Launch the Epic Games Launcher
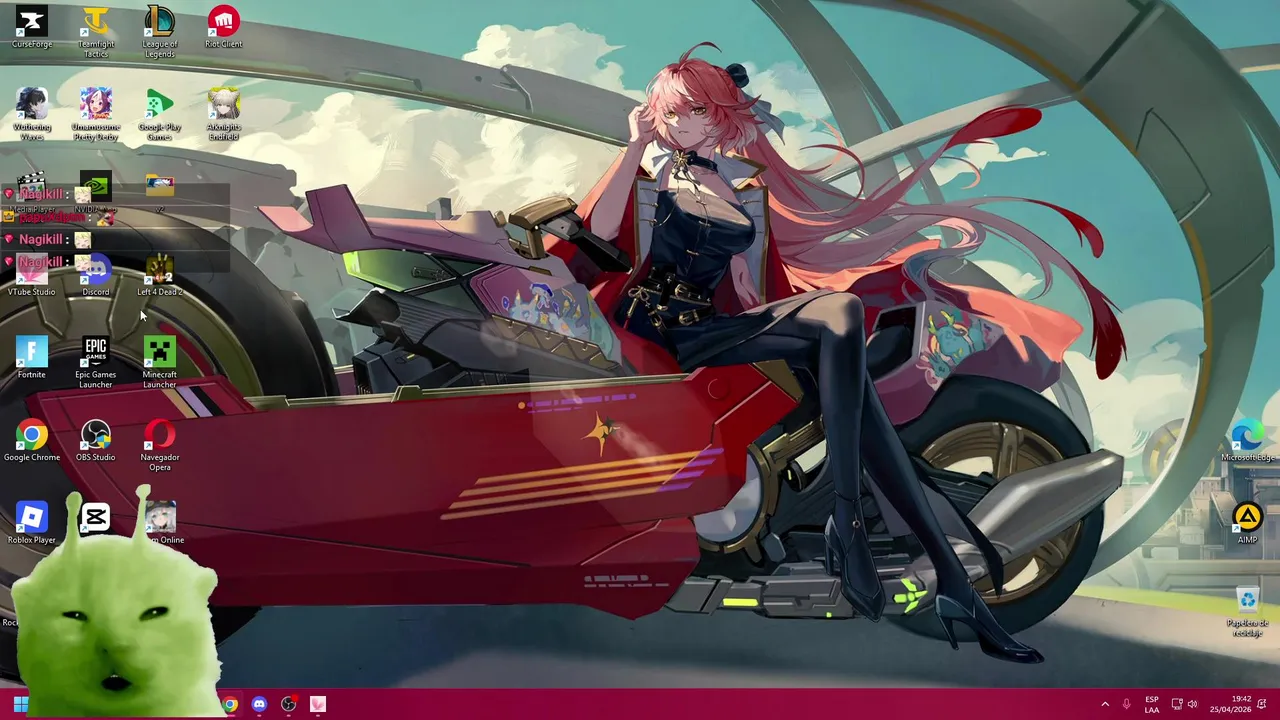Image resolution: width=1280 pixels, height=720 pixels. coord(96,362)
